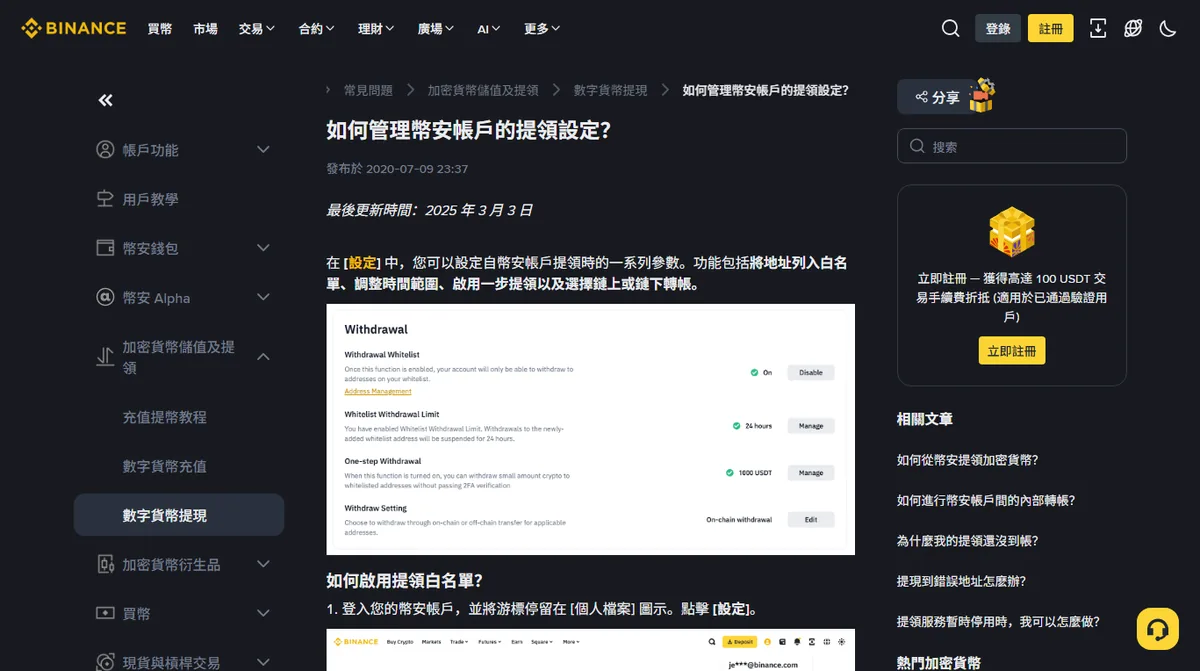Click the 幣安 Alpha icon

(x=105, y=298)
